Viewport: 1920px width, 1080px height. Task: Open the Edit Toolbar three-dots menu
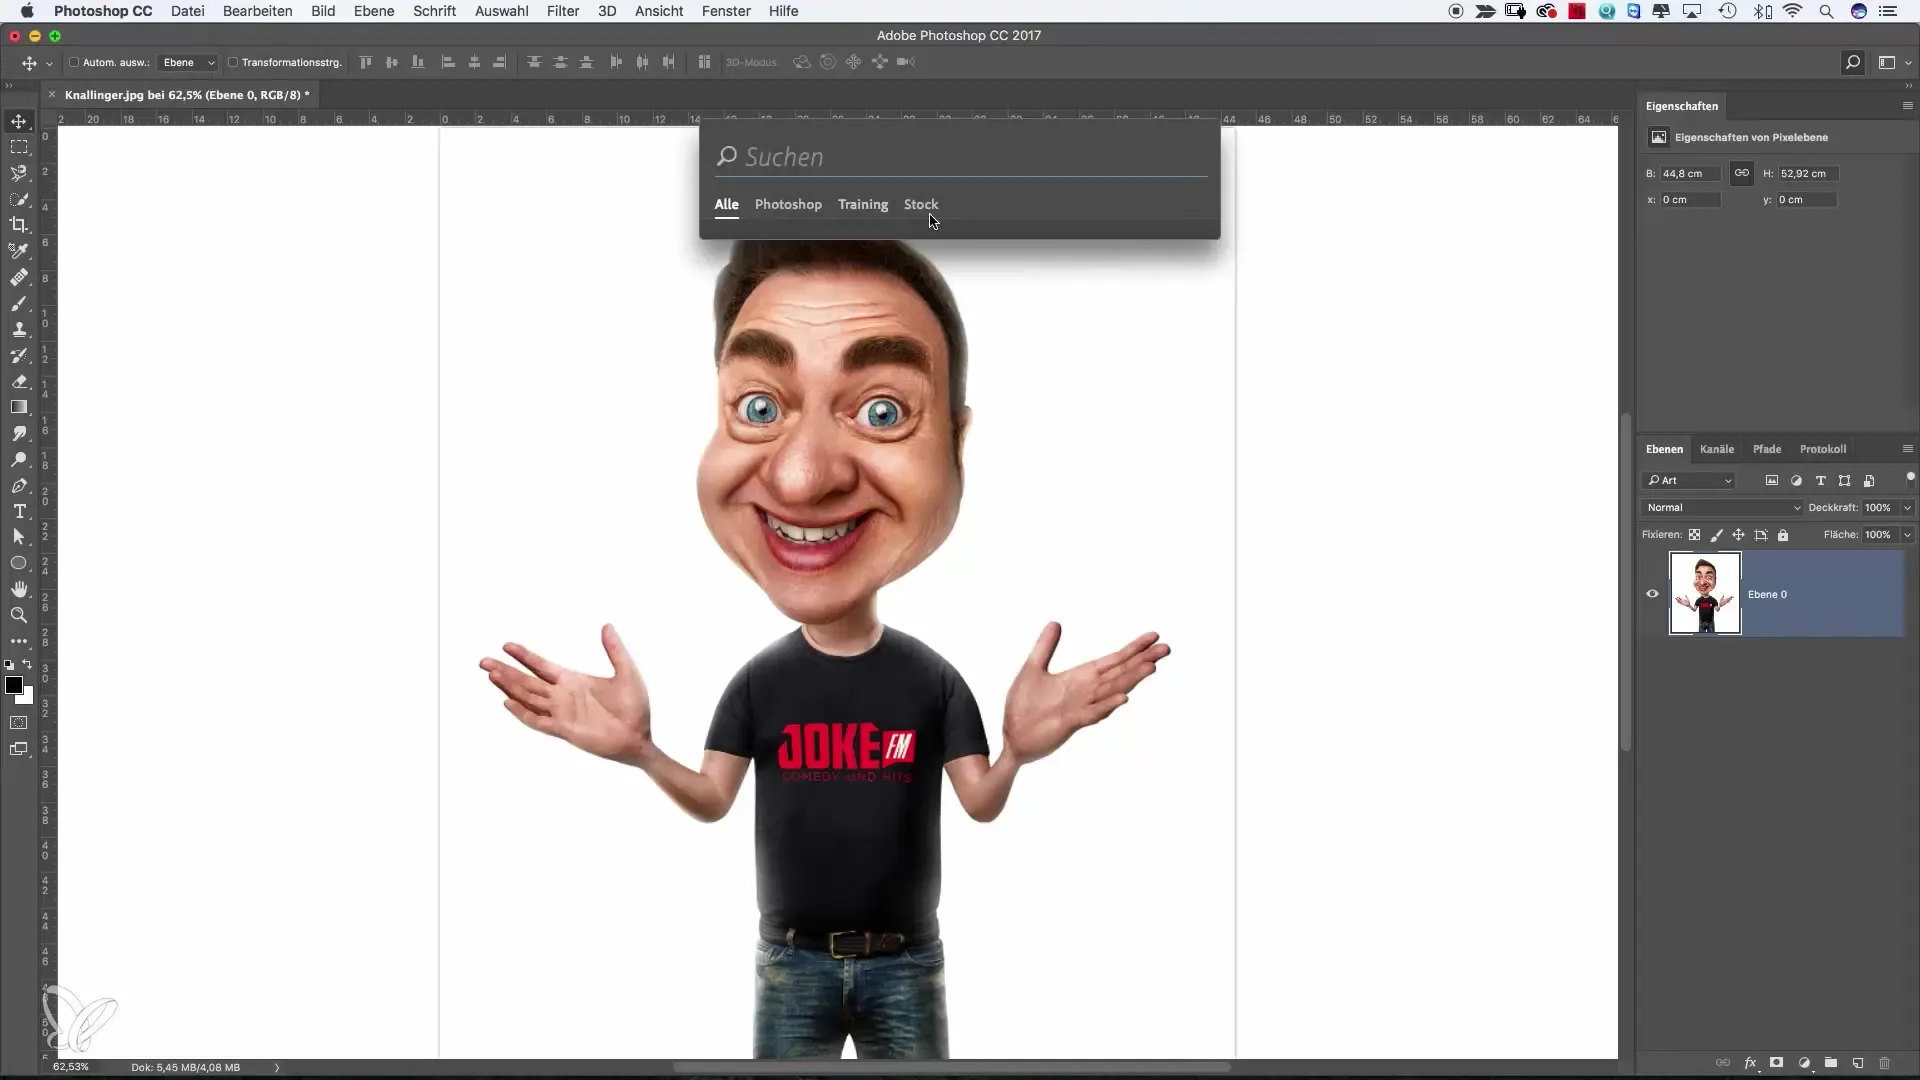pyautogui.click(x=19, y=641)
